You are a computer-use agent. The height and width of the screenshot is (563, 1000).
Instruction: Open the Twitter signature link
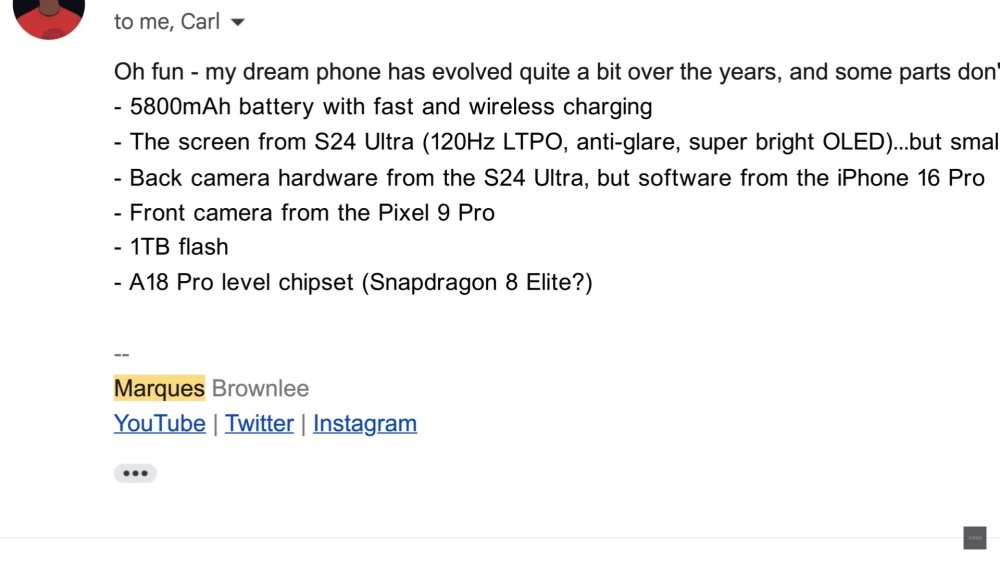[259, 424]
